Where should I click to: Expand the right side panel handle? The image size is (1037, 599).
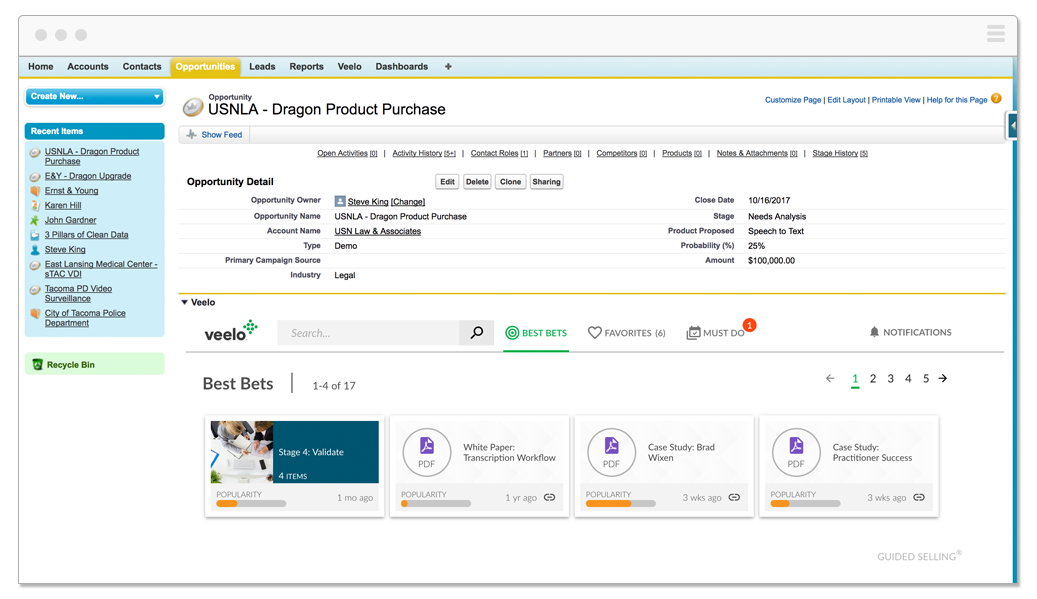coord(1012,126)
